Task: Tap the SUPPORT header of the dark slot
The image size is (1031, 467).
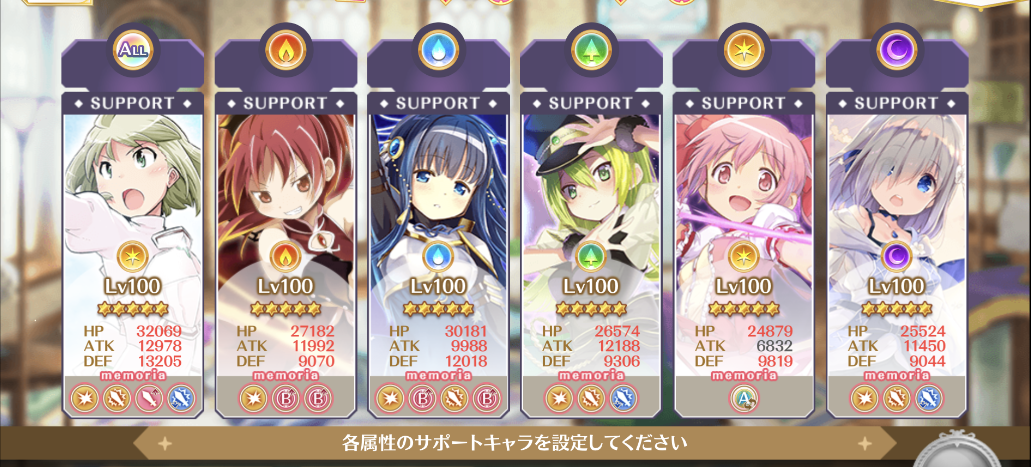Action: pyautogui.click(x=897, y=103)
